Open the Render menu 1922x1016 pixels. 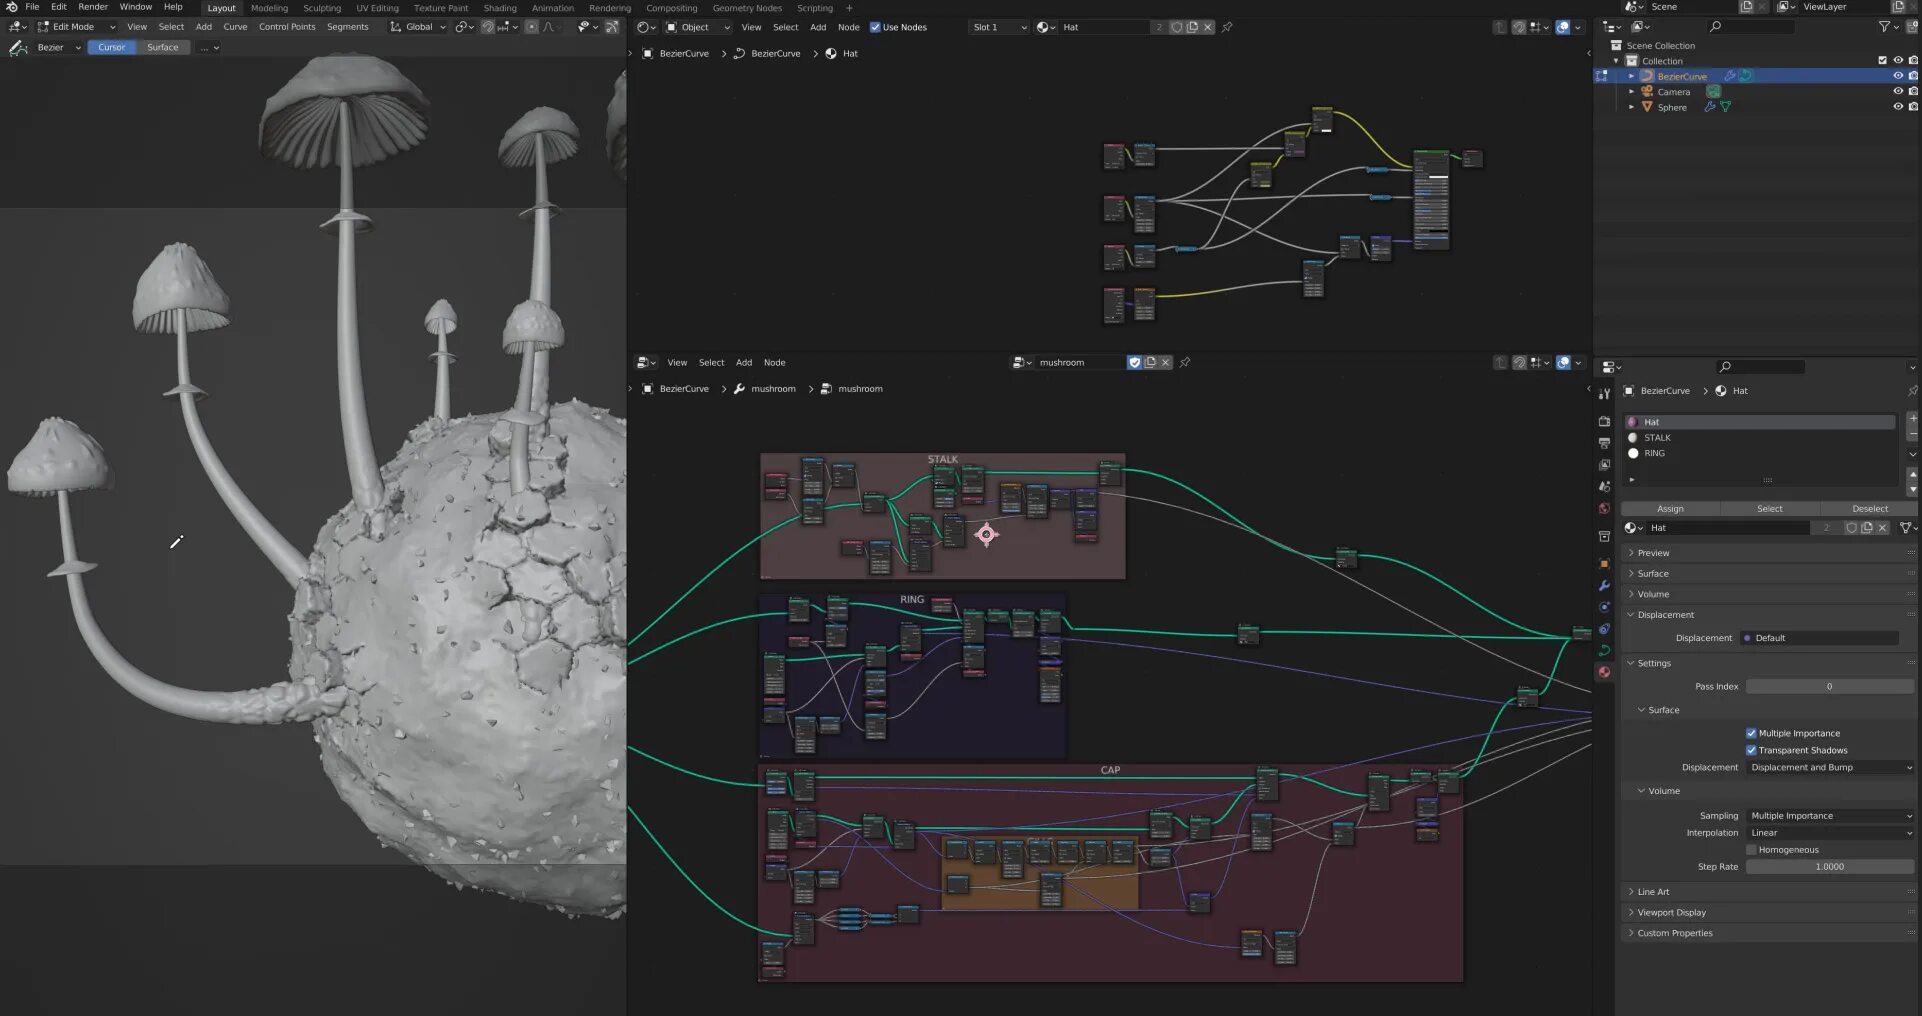tap(93, 7)
